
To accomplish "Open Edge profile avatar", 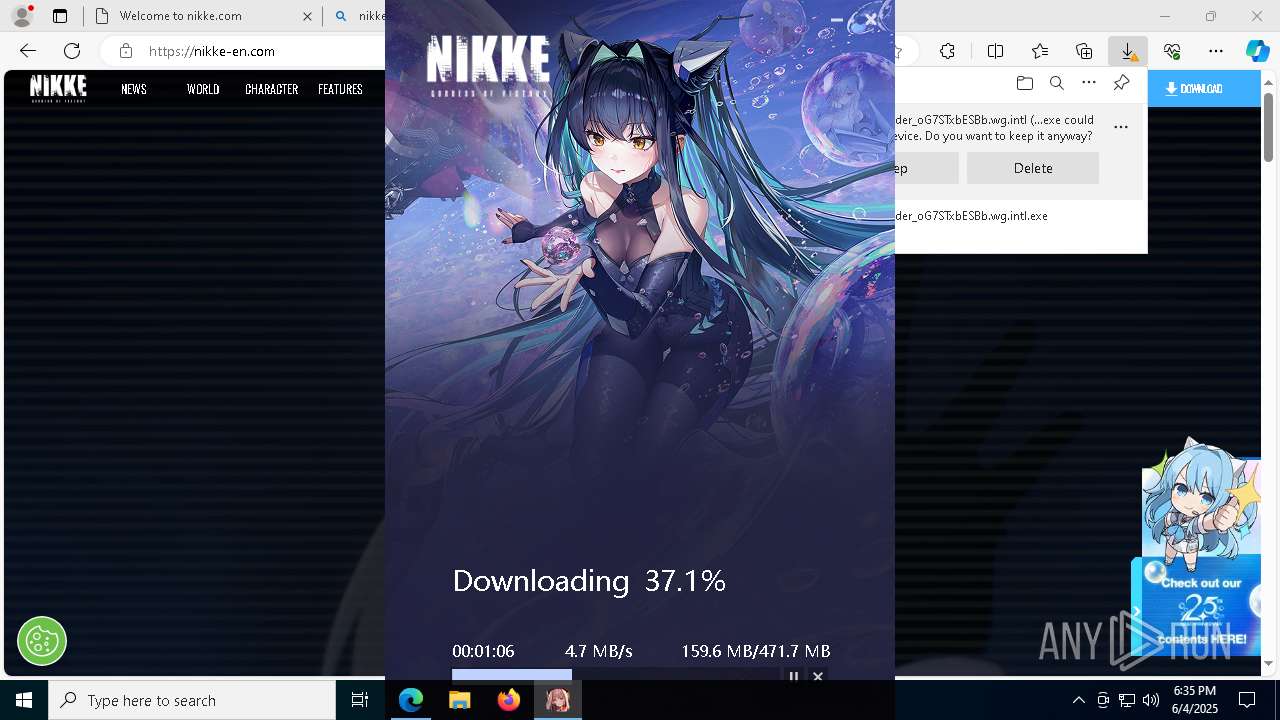I will click(22, 16).
